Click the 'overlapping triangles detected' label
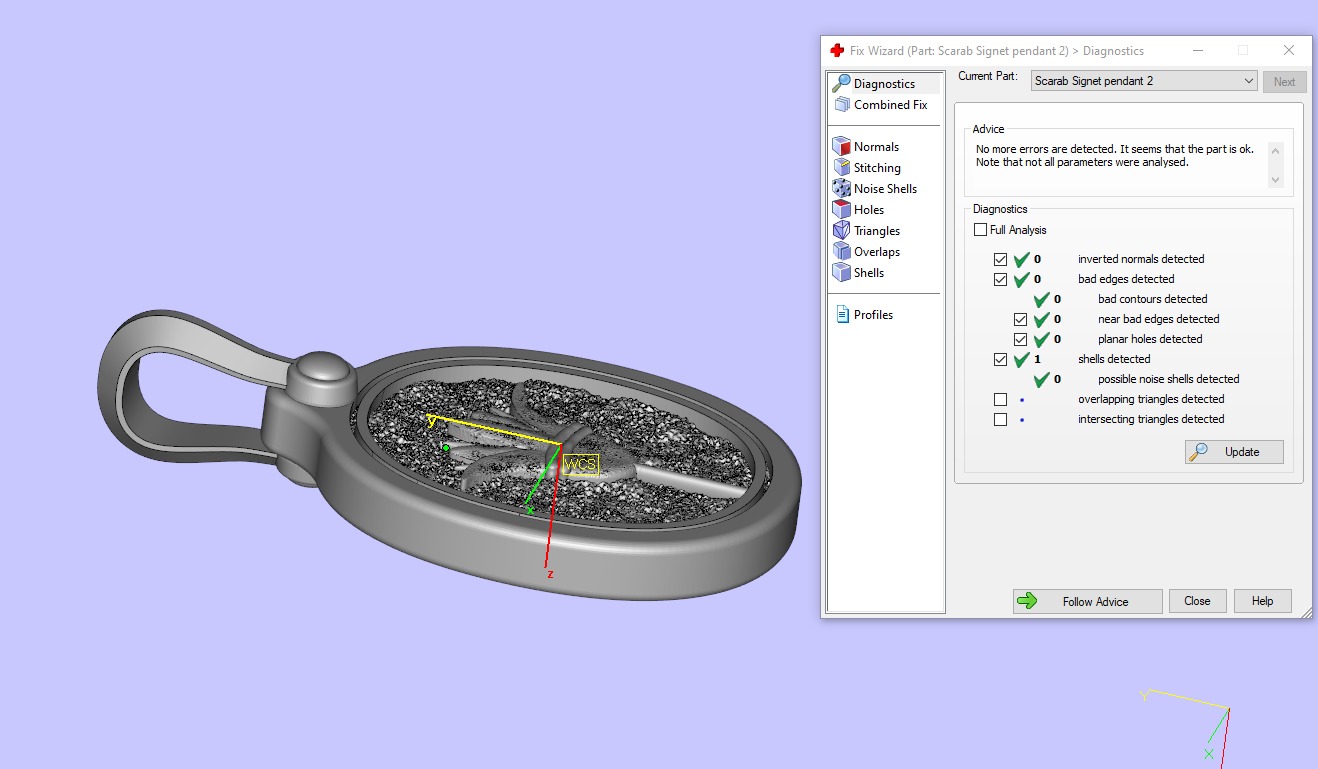1318x769 pixels. [1151, 399]
